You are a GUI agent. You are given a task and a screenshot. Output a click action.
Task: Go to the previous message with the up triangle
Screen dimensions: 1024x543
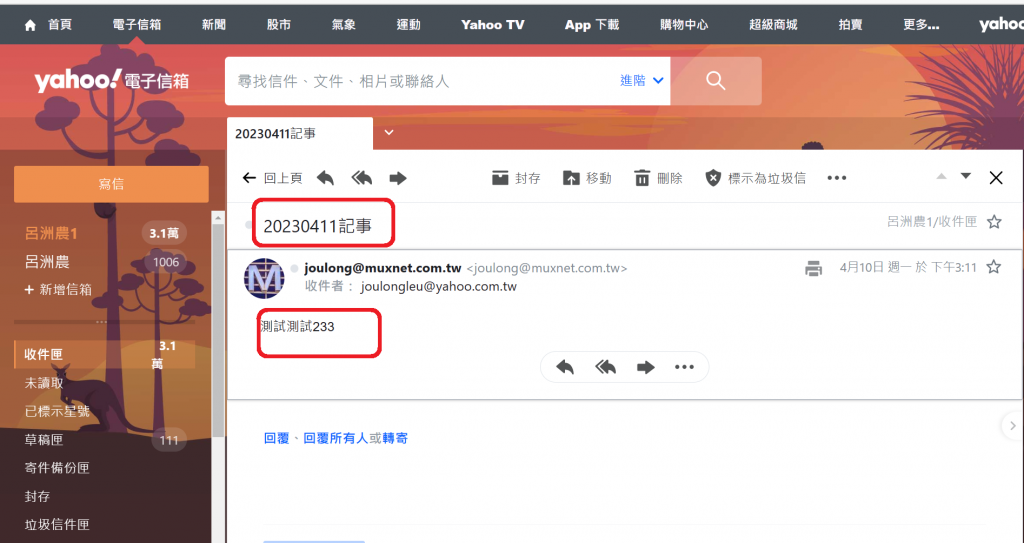(941, 176)
